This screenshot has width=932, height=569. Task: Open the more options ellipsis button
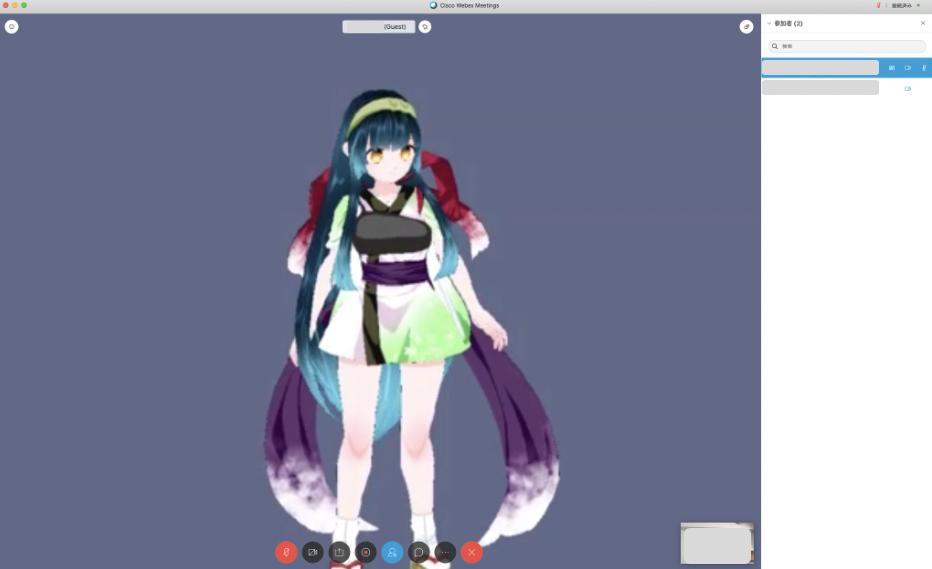(x=445, y=552)
